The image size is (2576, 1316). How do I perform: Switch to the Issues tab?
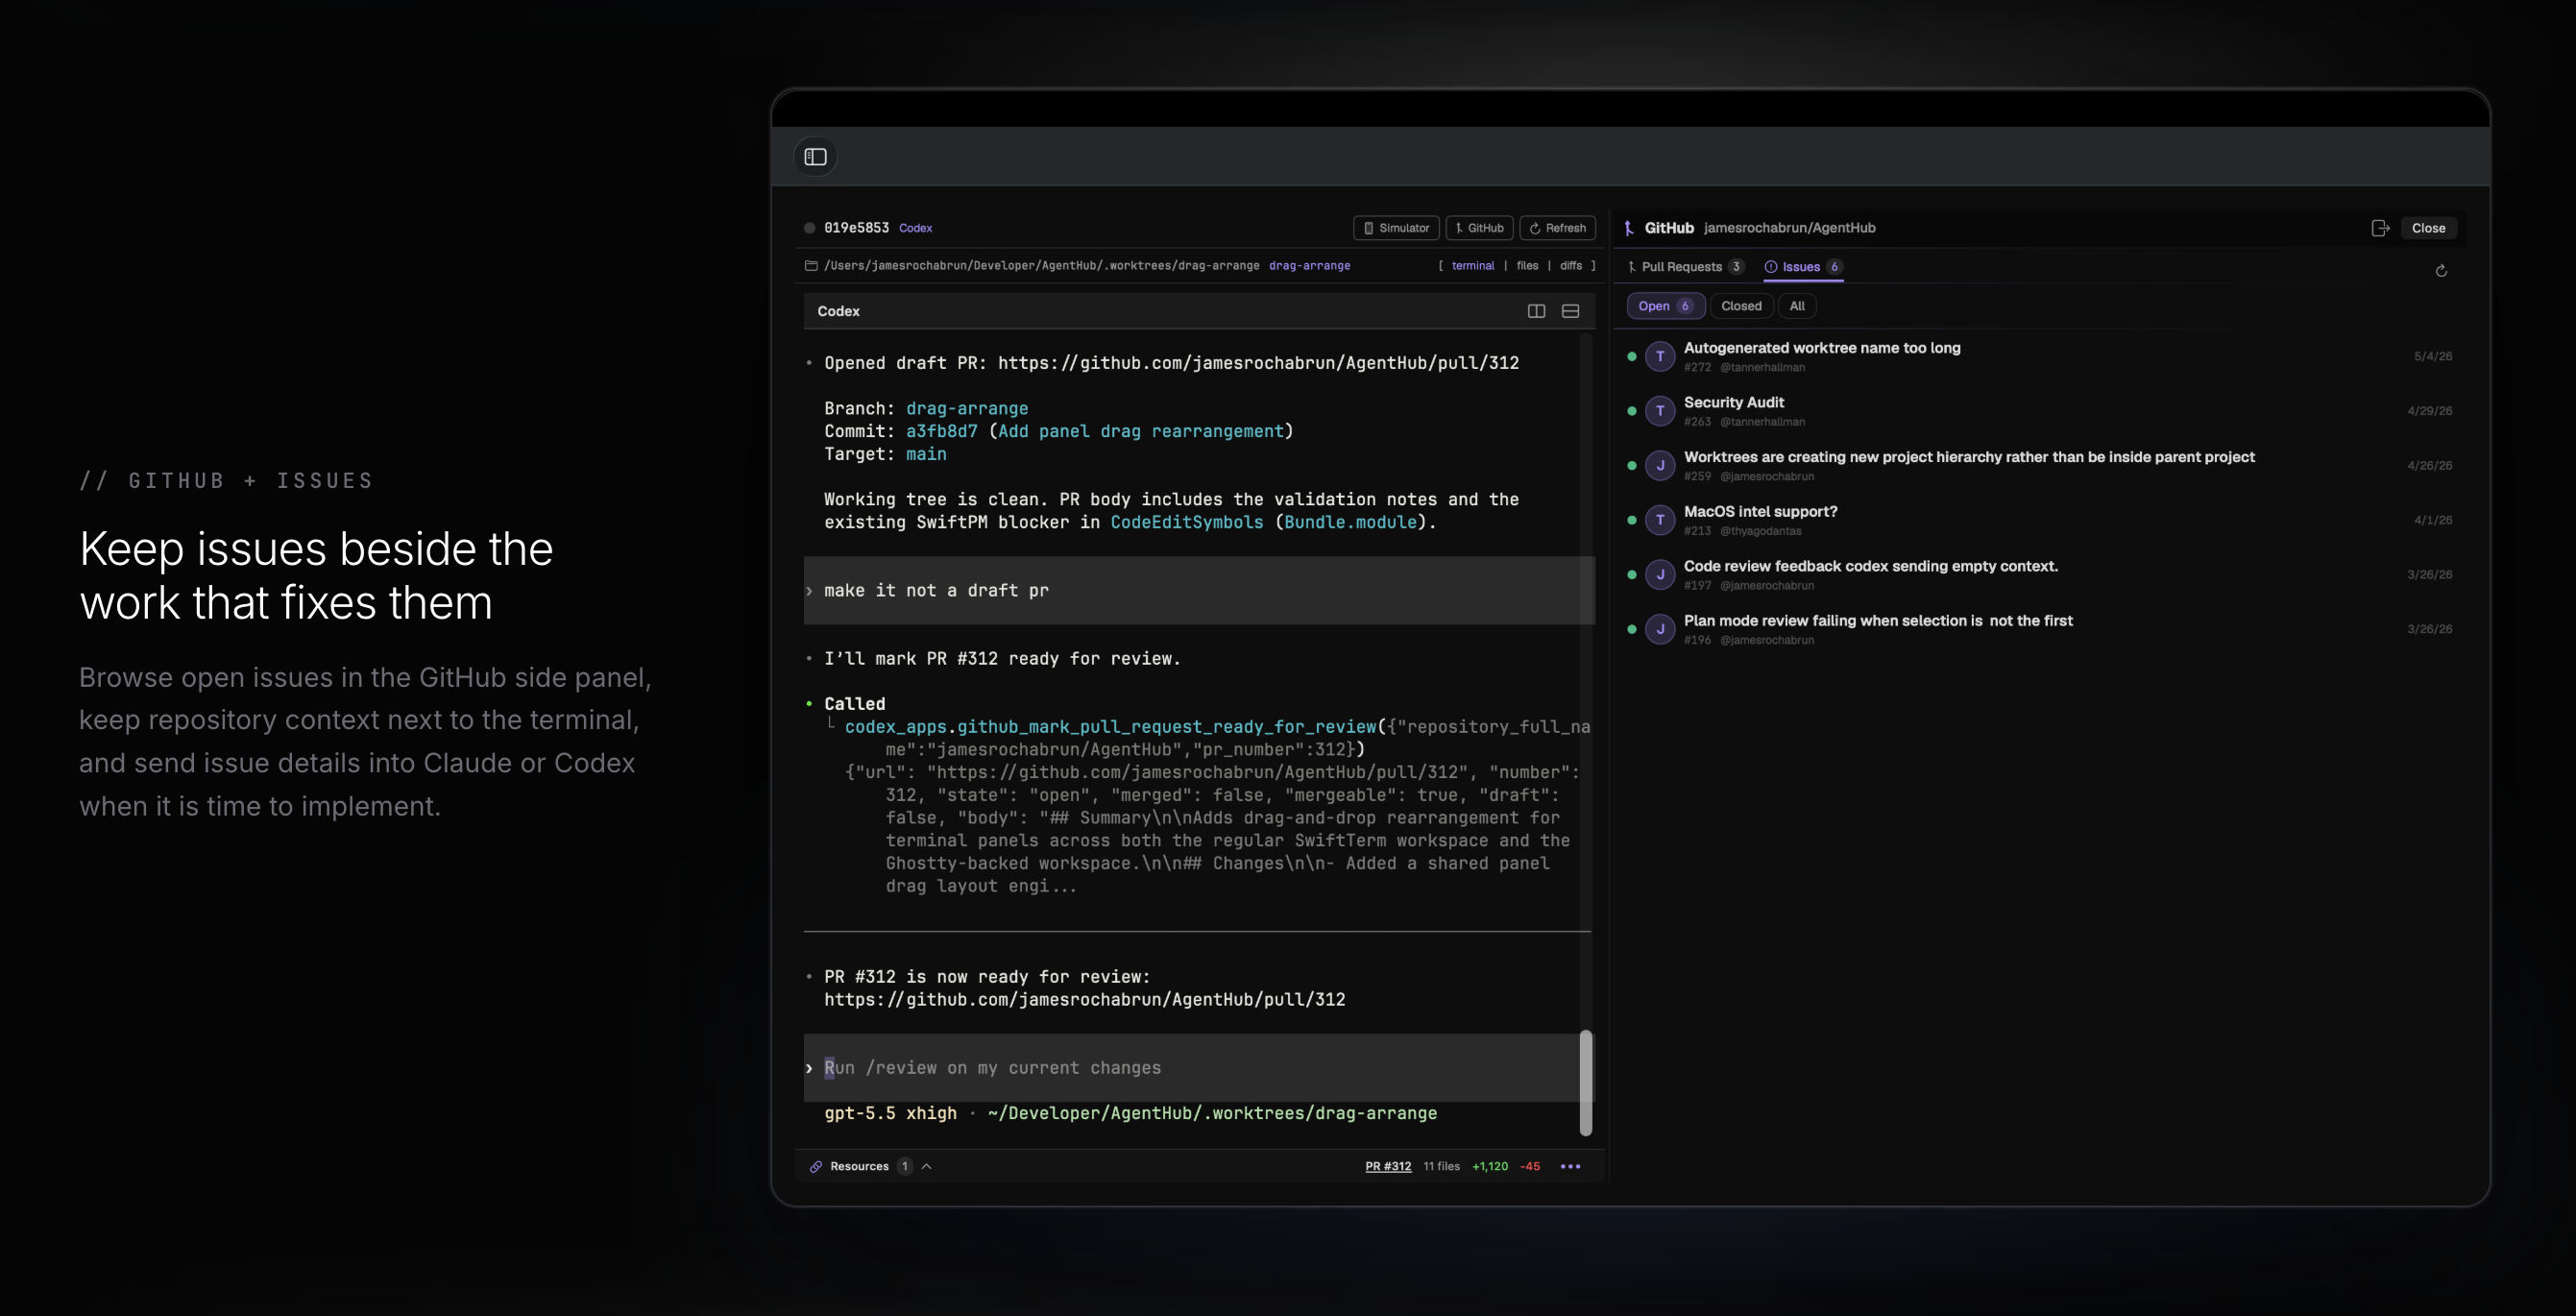pyautogui.click(x=1803, y=267)
